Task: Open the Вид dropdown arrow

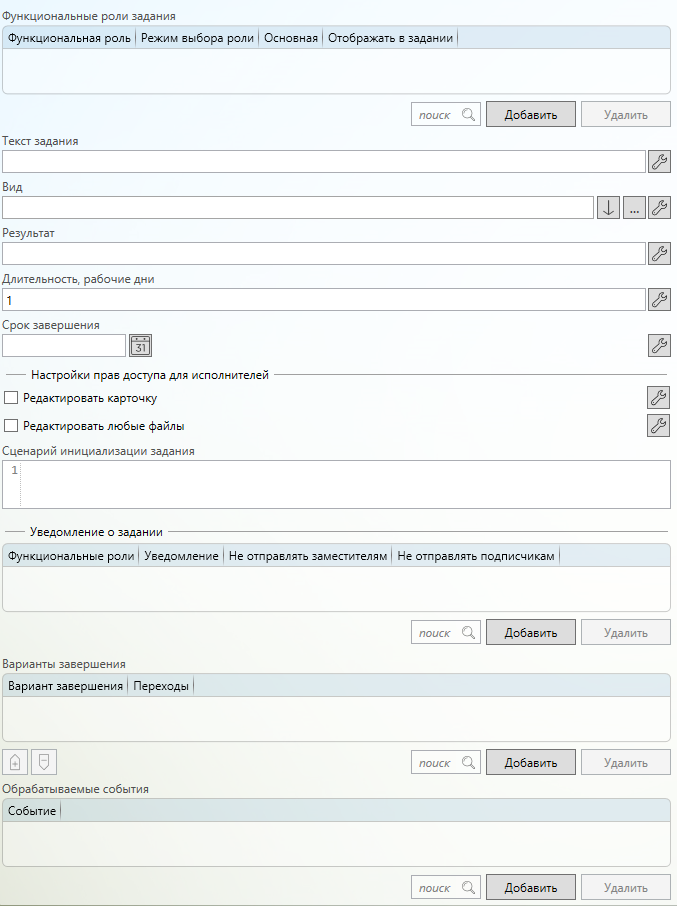Action: point(608,207)
